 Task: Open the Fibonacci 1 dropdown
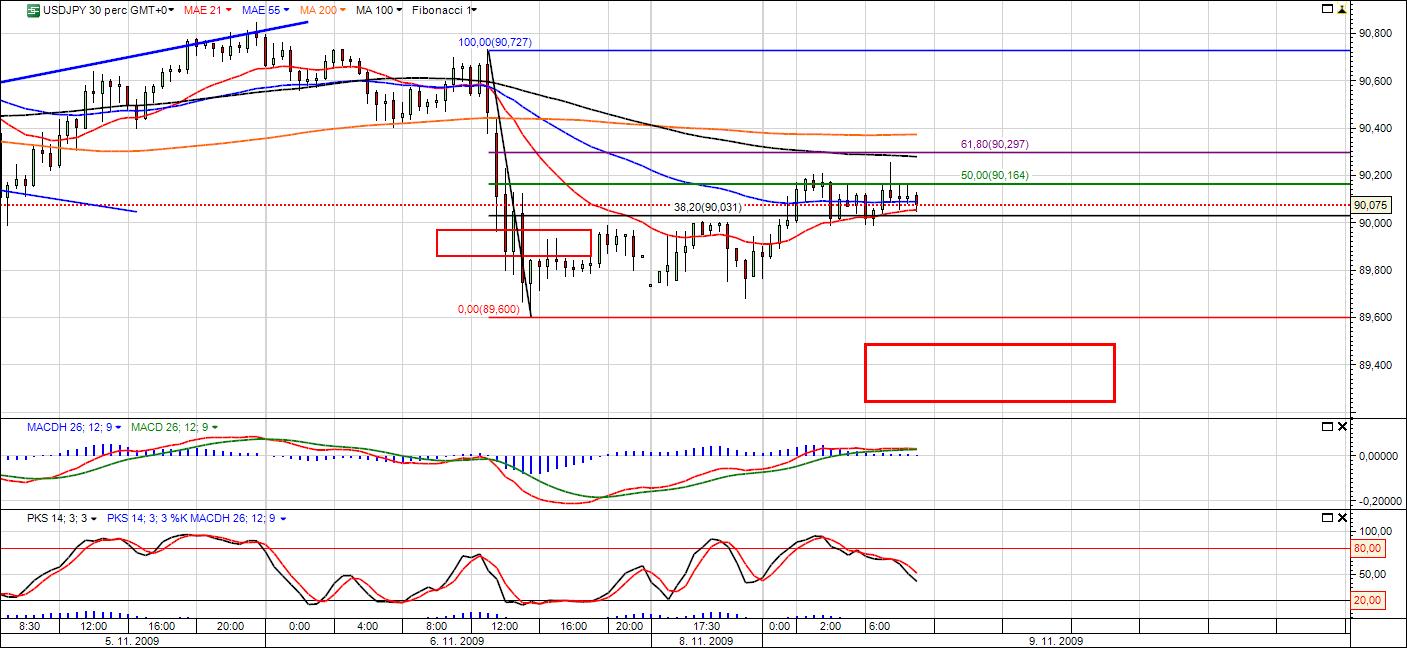(473, 10)
